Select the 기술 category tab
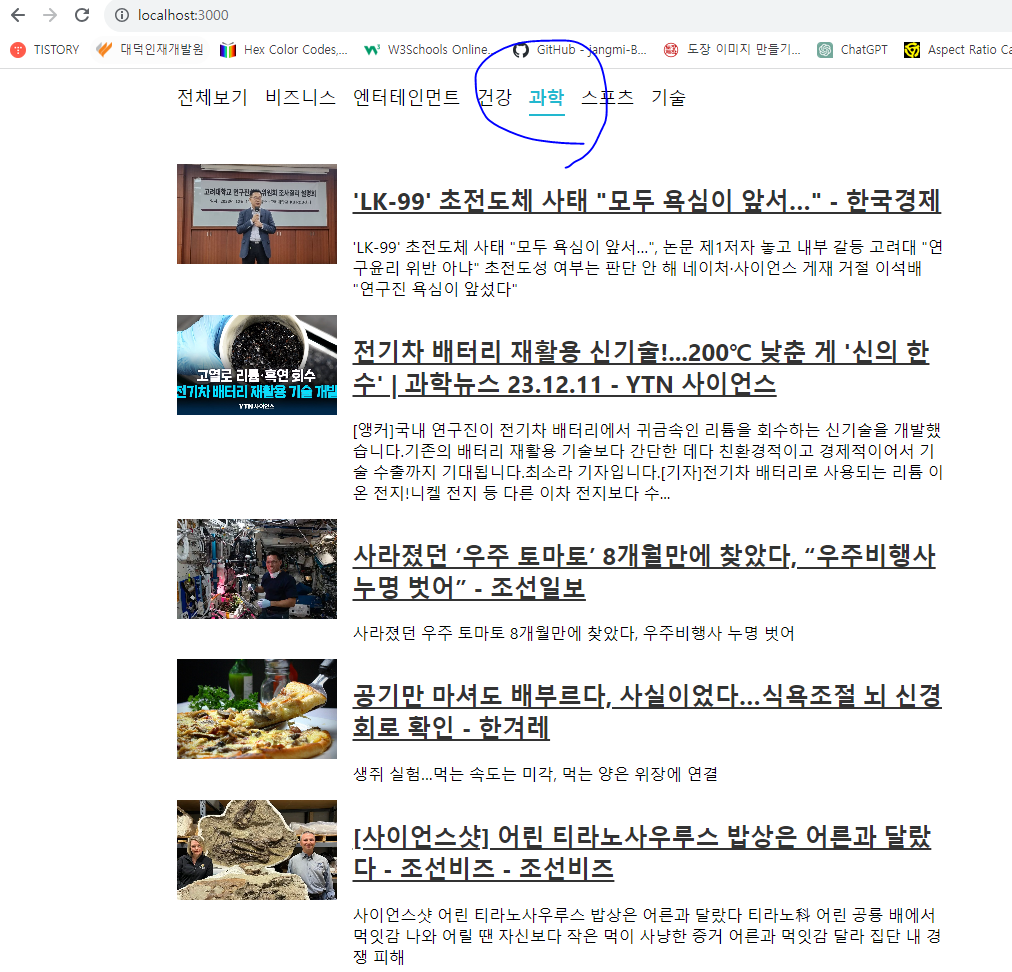Viewport: 1012px width, 972px height. tap(668, 97)
